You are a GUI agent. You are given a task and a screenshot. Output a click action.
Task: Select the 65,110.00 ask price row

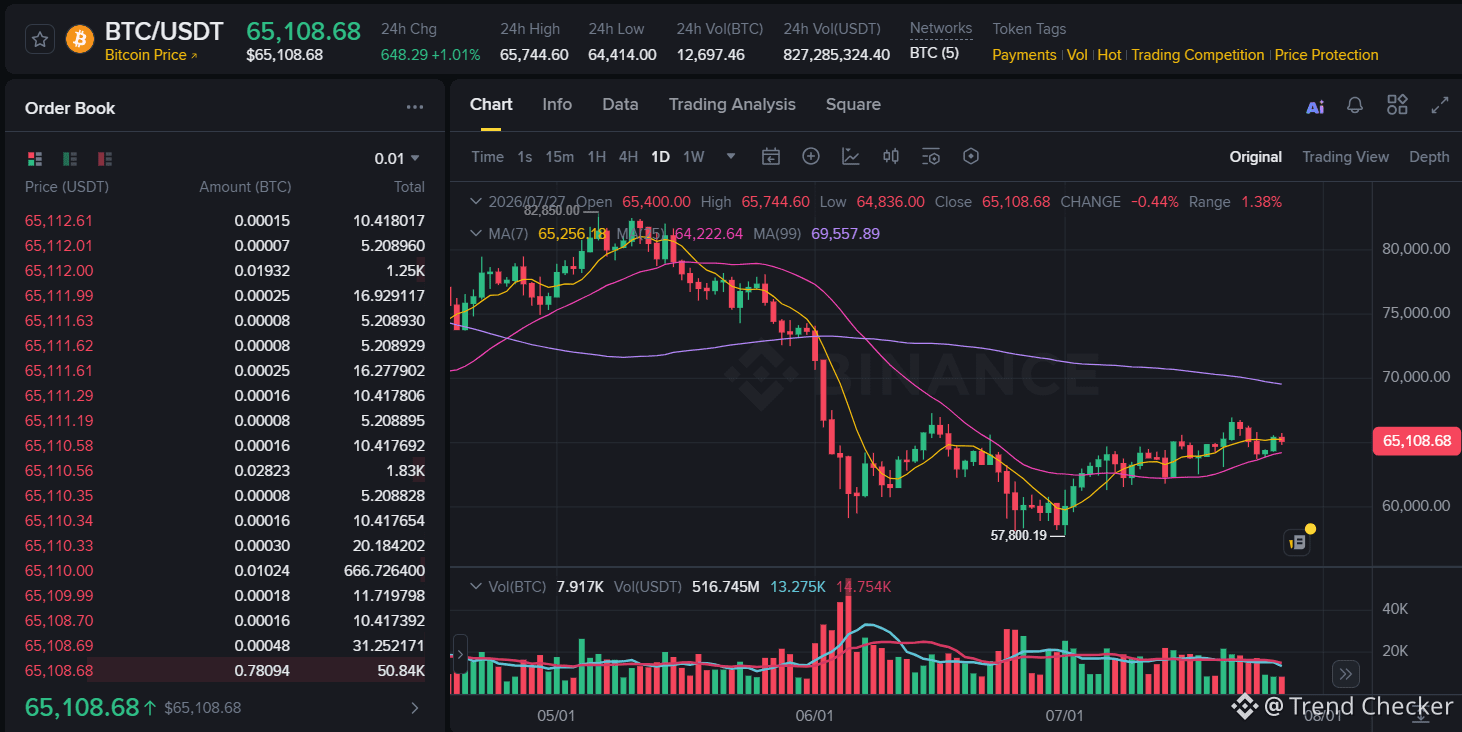pyautogui.click(x=225, y=571)
